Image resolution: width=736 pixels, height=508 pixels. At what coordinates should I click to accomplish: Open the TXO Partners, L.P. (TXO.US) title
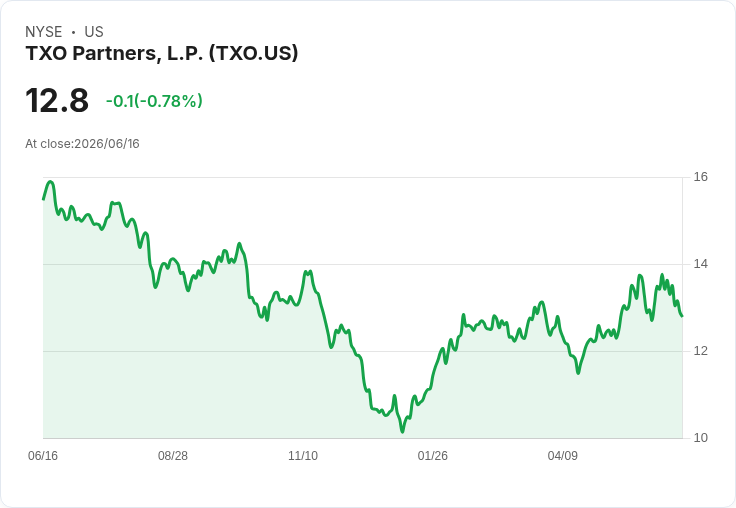click(162, 53)
